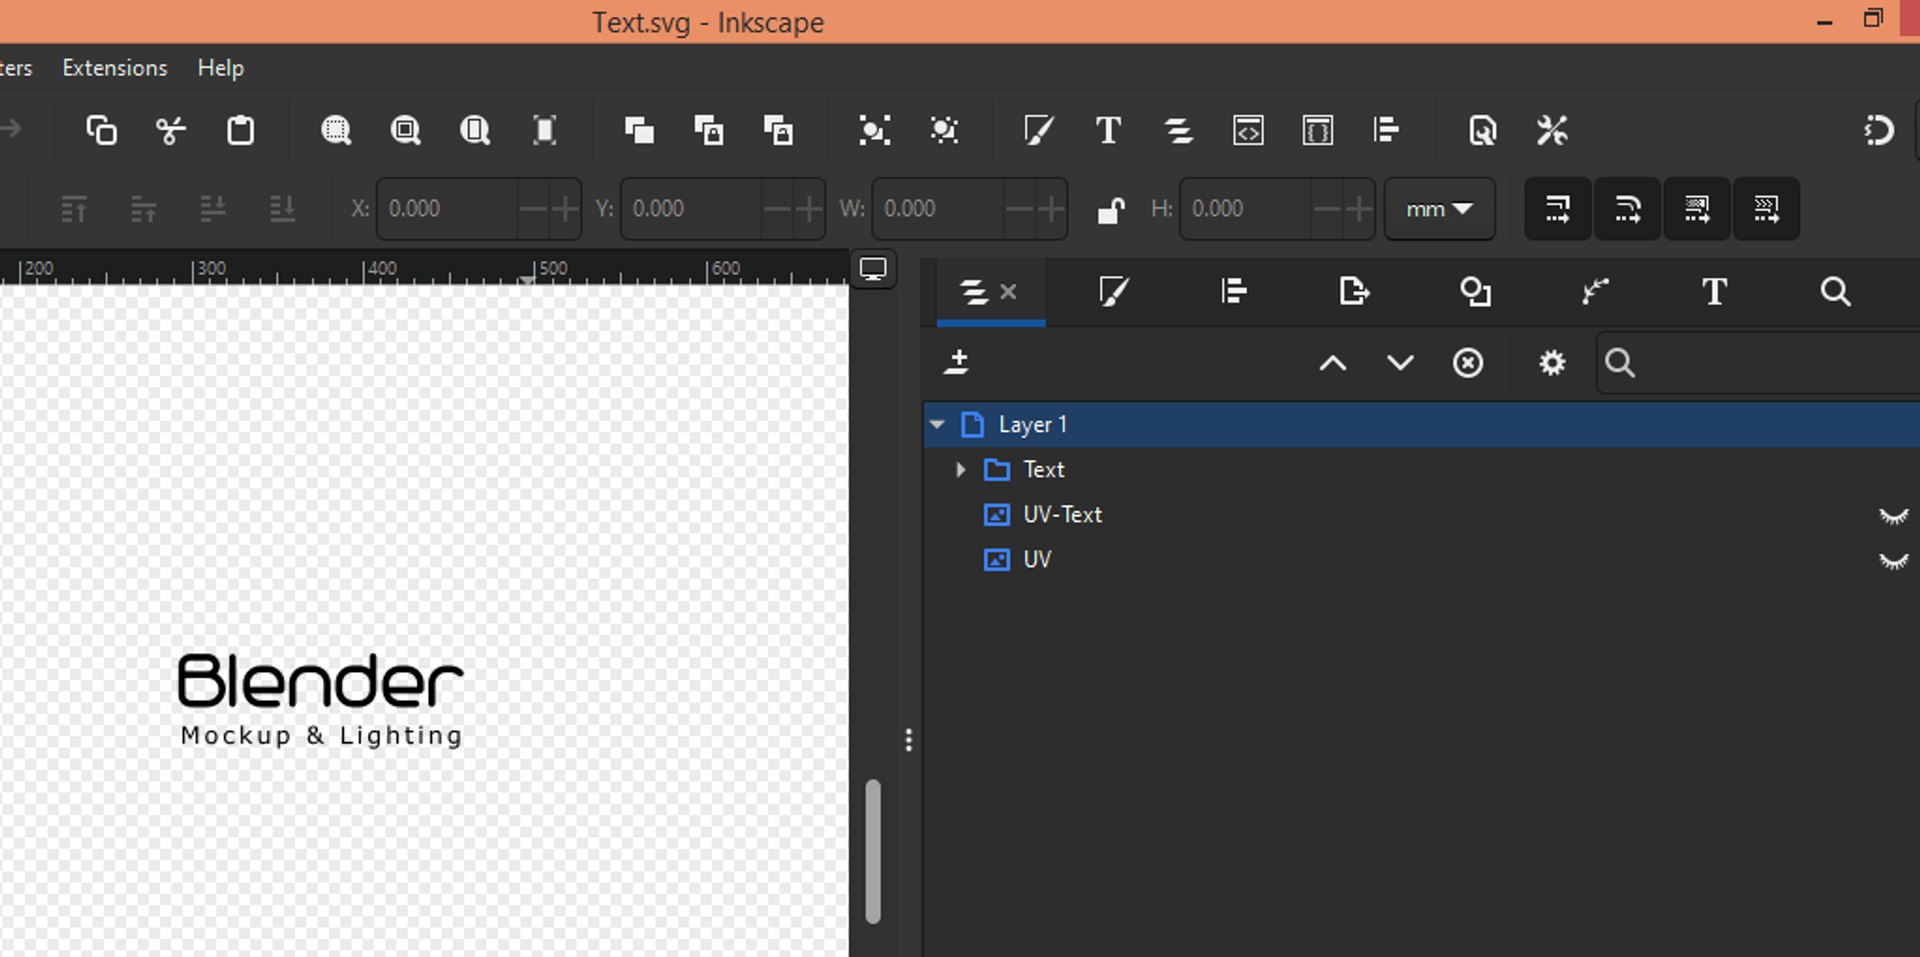Collapse the Layer 1 tree
The width and height of the screenshot is (1920, 957).
point(937,424)
